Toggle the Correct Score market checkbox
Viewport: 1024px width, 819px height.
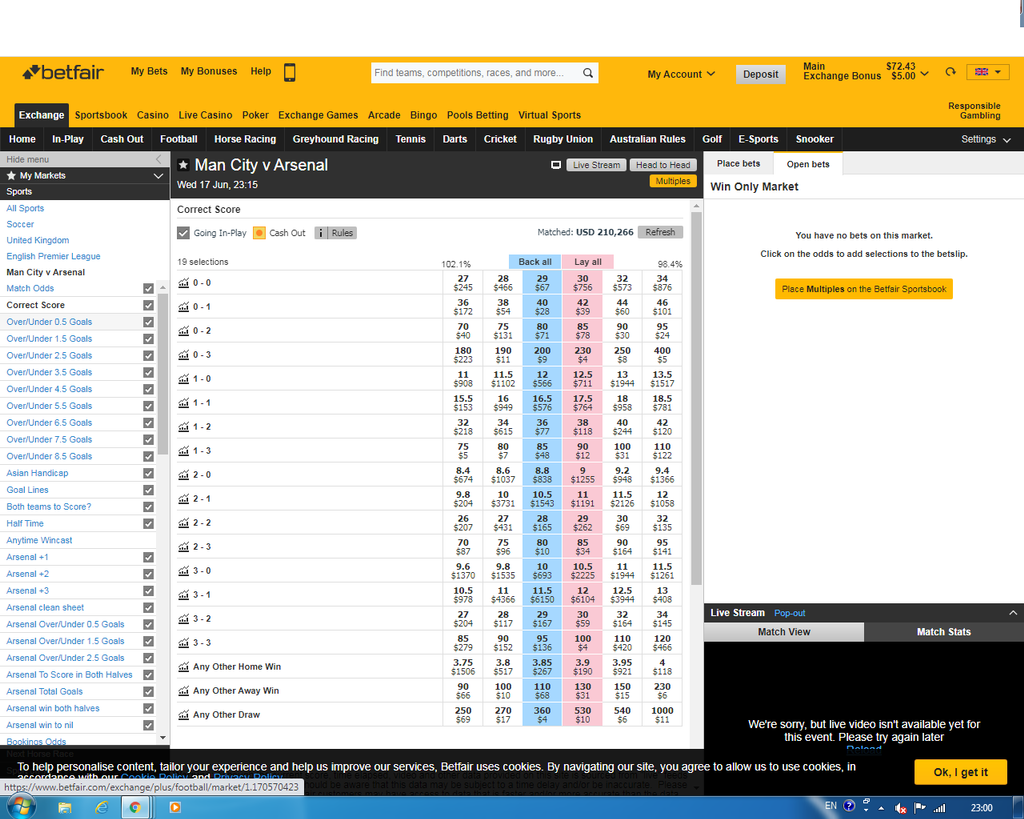tap(148, 306)
